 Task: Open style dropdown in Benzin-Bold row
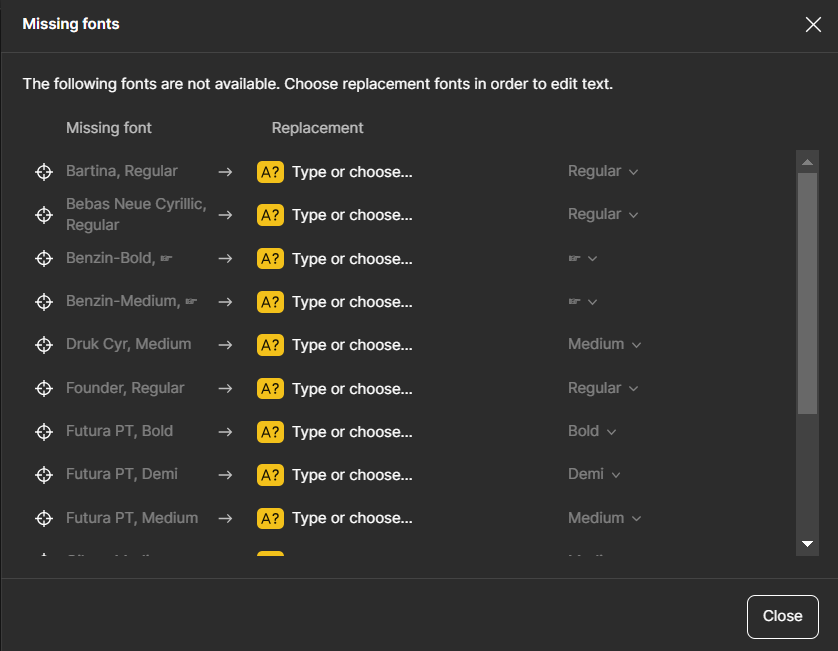pyautogui.click(x=583, y=258)
